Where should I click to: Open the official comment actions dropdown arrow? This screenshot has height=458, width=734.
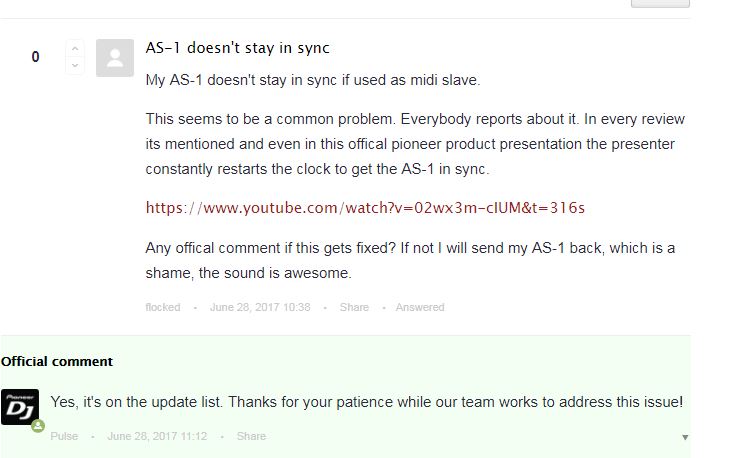point(685,437)
